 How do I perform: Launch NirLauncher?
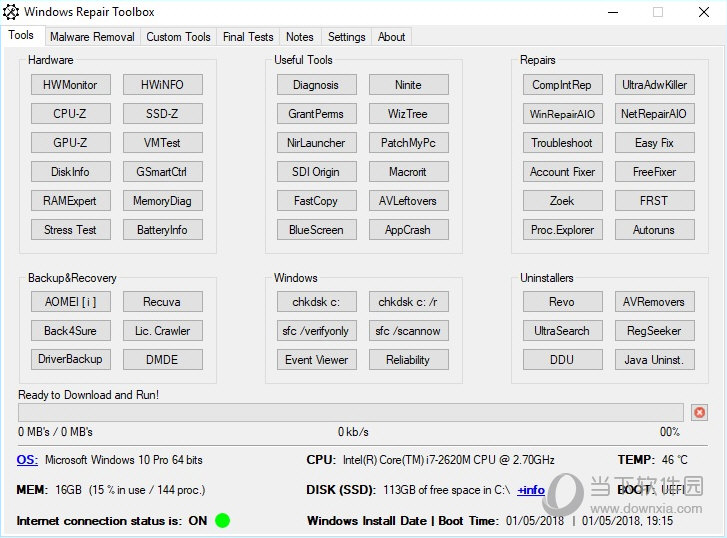317,143
